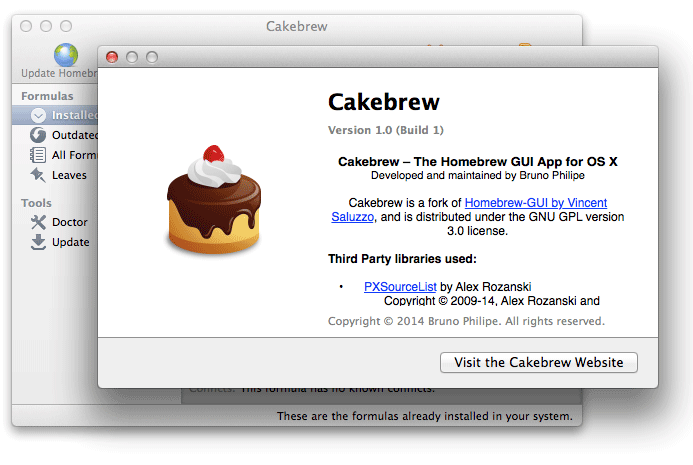Click the Cakebrew main window title

[x=297, y=27]
